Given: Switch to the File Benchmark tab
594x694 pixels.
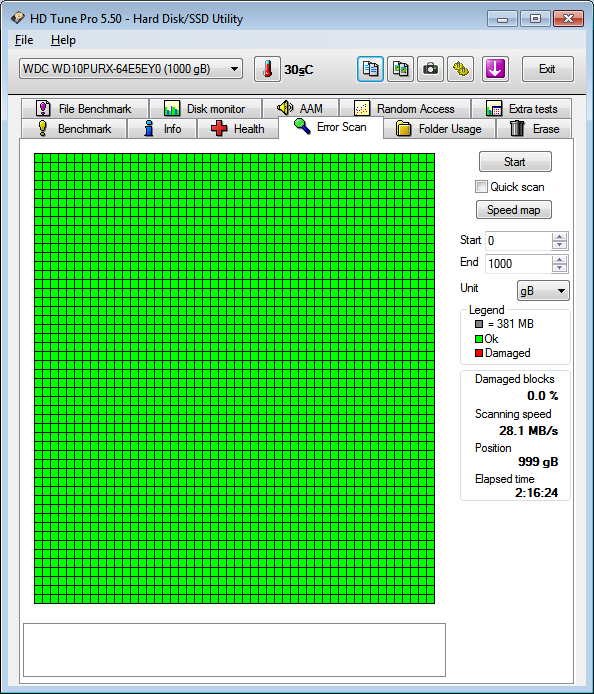Looking at the screenshot, I should pos(84,108).
